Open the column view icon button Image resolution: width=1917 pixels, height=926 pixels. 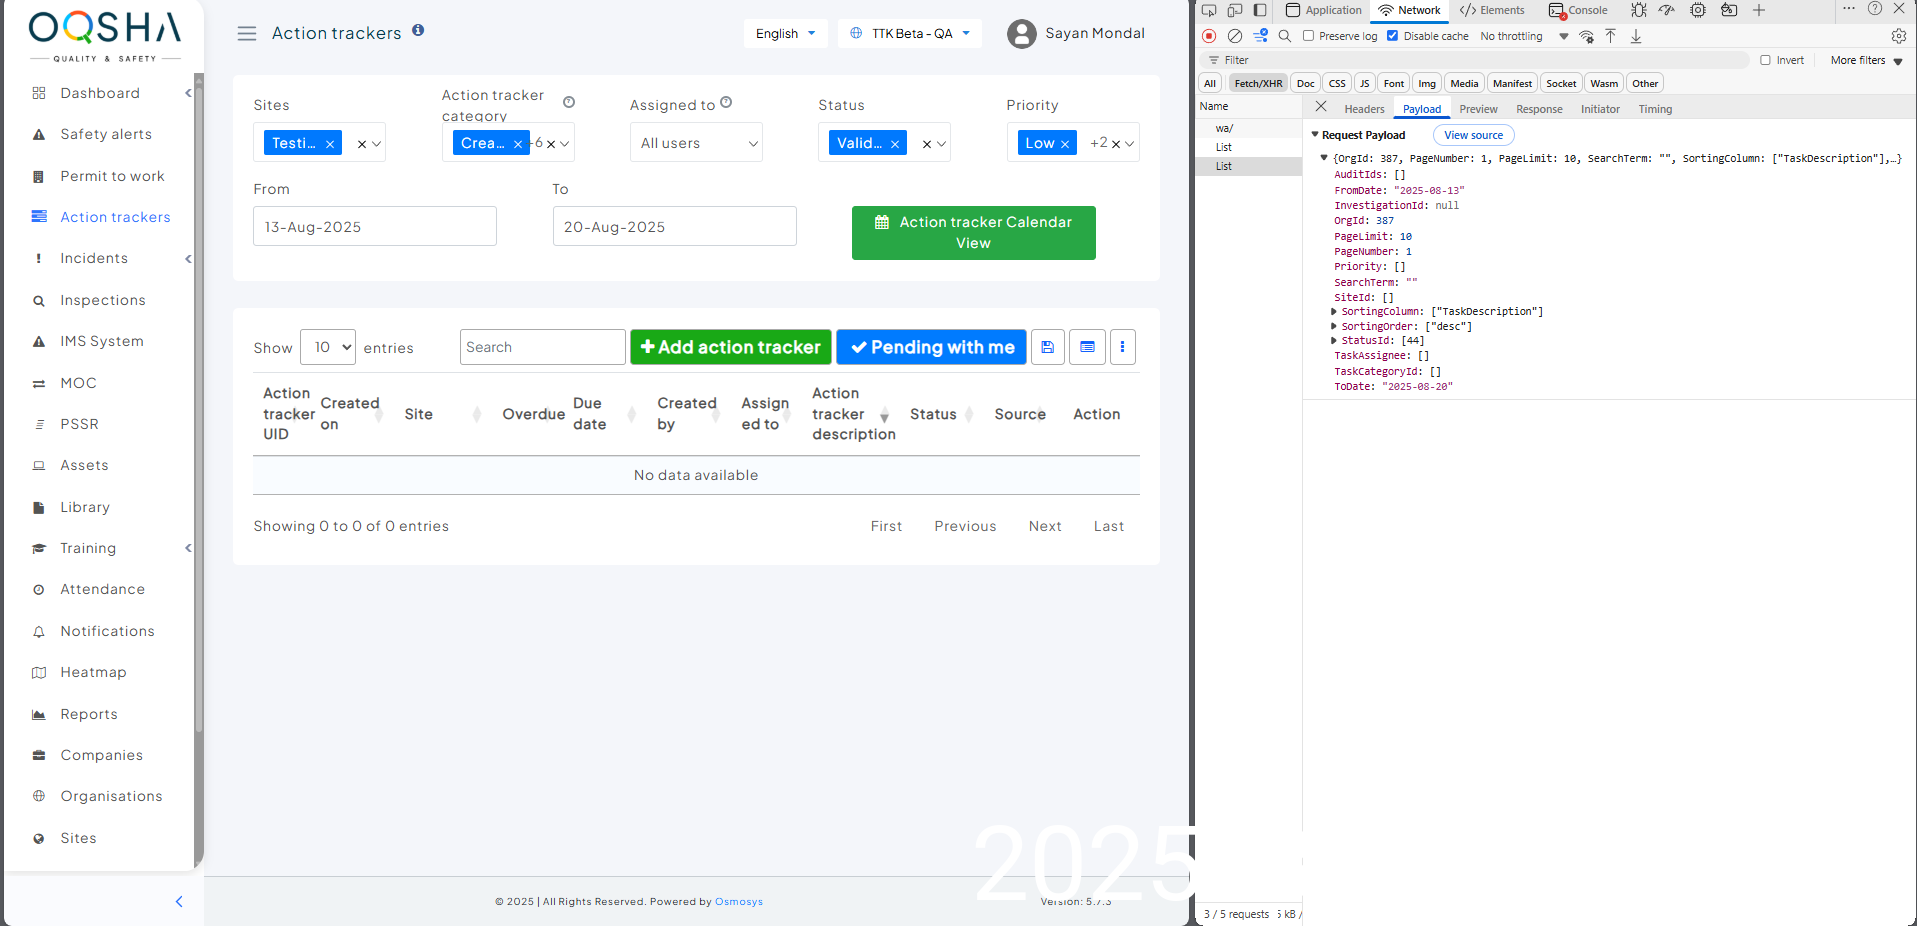coord(1087,347)
